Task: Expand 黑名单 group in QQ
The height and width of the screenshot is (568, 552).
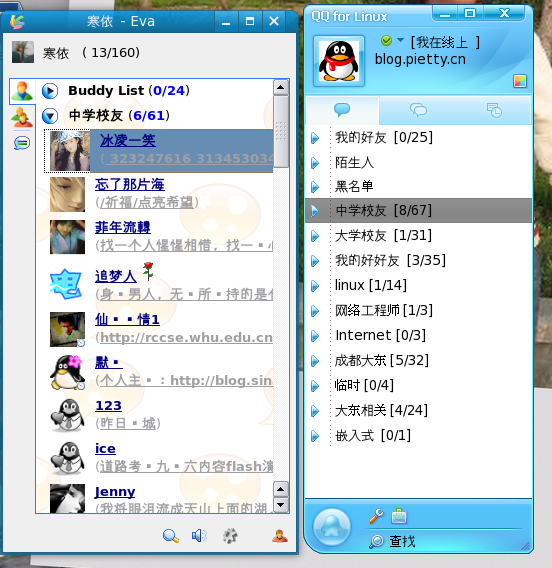Action: click(315, 187)
